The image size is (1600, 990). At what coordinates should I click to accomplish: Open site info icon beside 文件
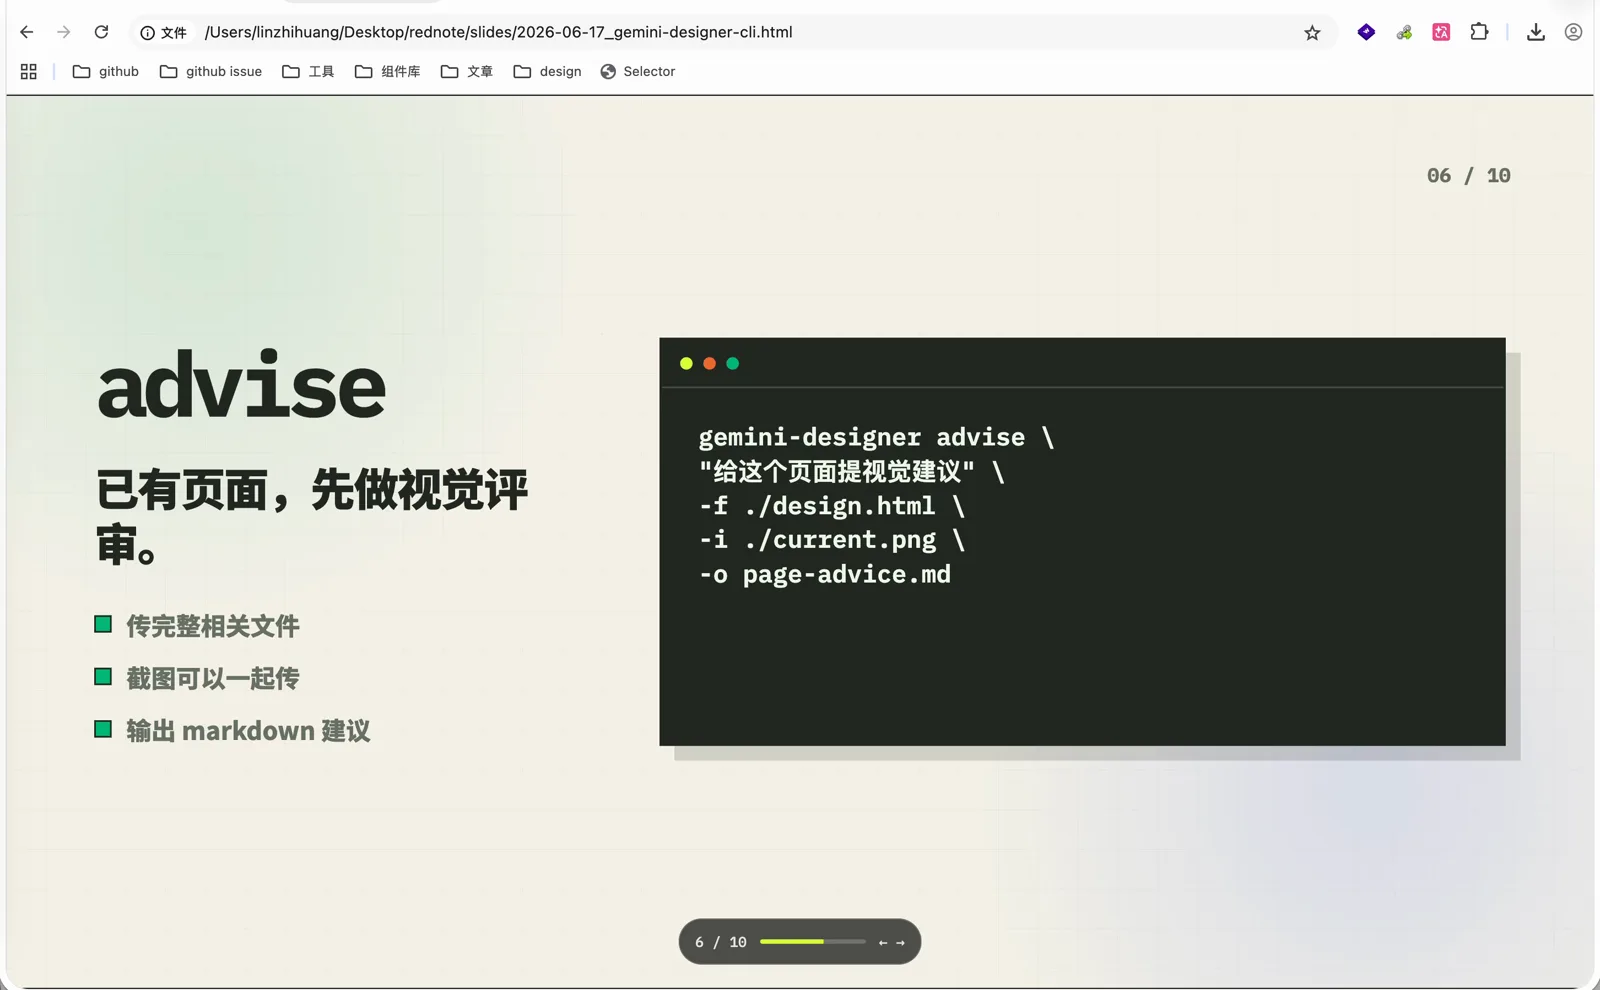coord(148,33)
